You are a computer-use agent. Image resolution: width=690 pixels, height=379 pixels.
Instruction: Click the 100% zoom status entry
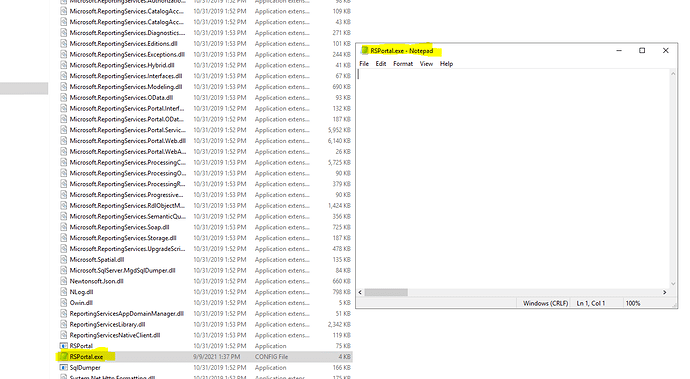[633, 303]
